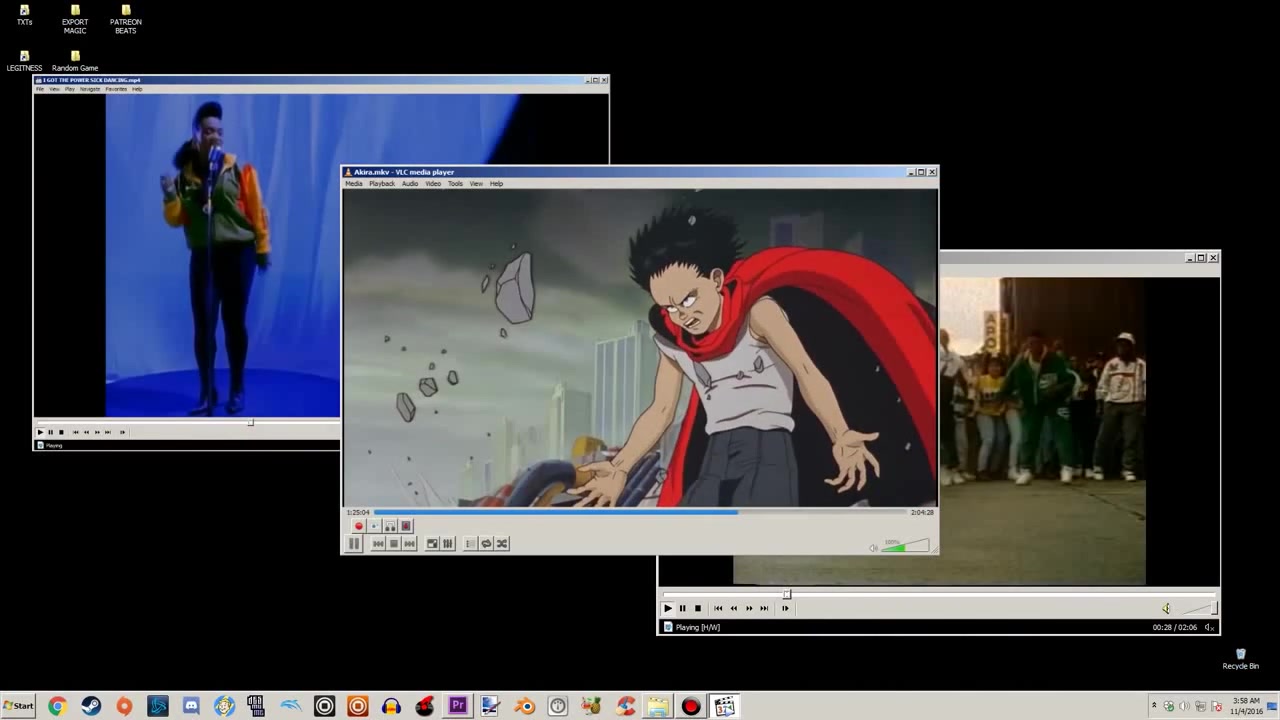This screenshot has height=720, width=1280.
Task: Mute using speaker icon in bottom-right player
Action: 1166,608
